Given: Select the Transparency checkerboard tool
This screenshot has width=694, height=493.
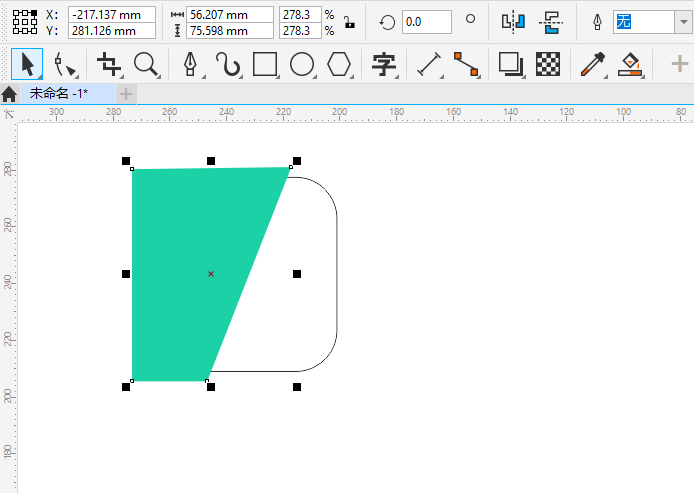Looking at the screenshot, I should [547, 65].
